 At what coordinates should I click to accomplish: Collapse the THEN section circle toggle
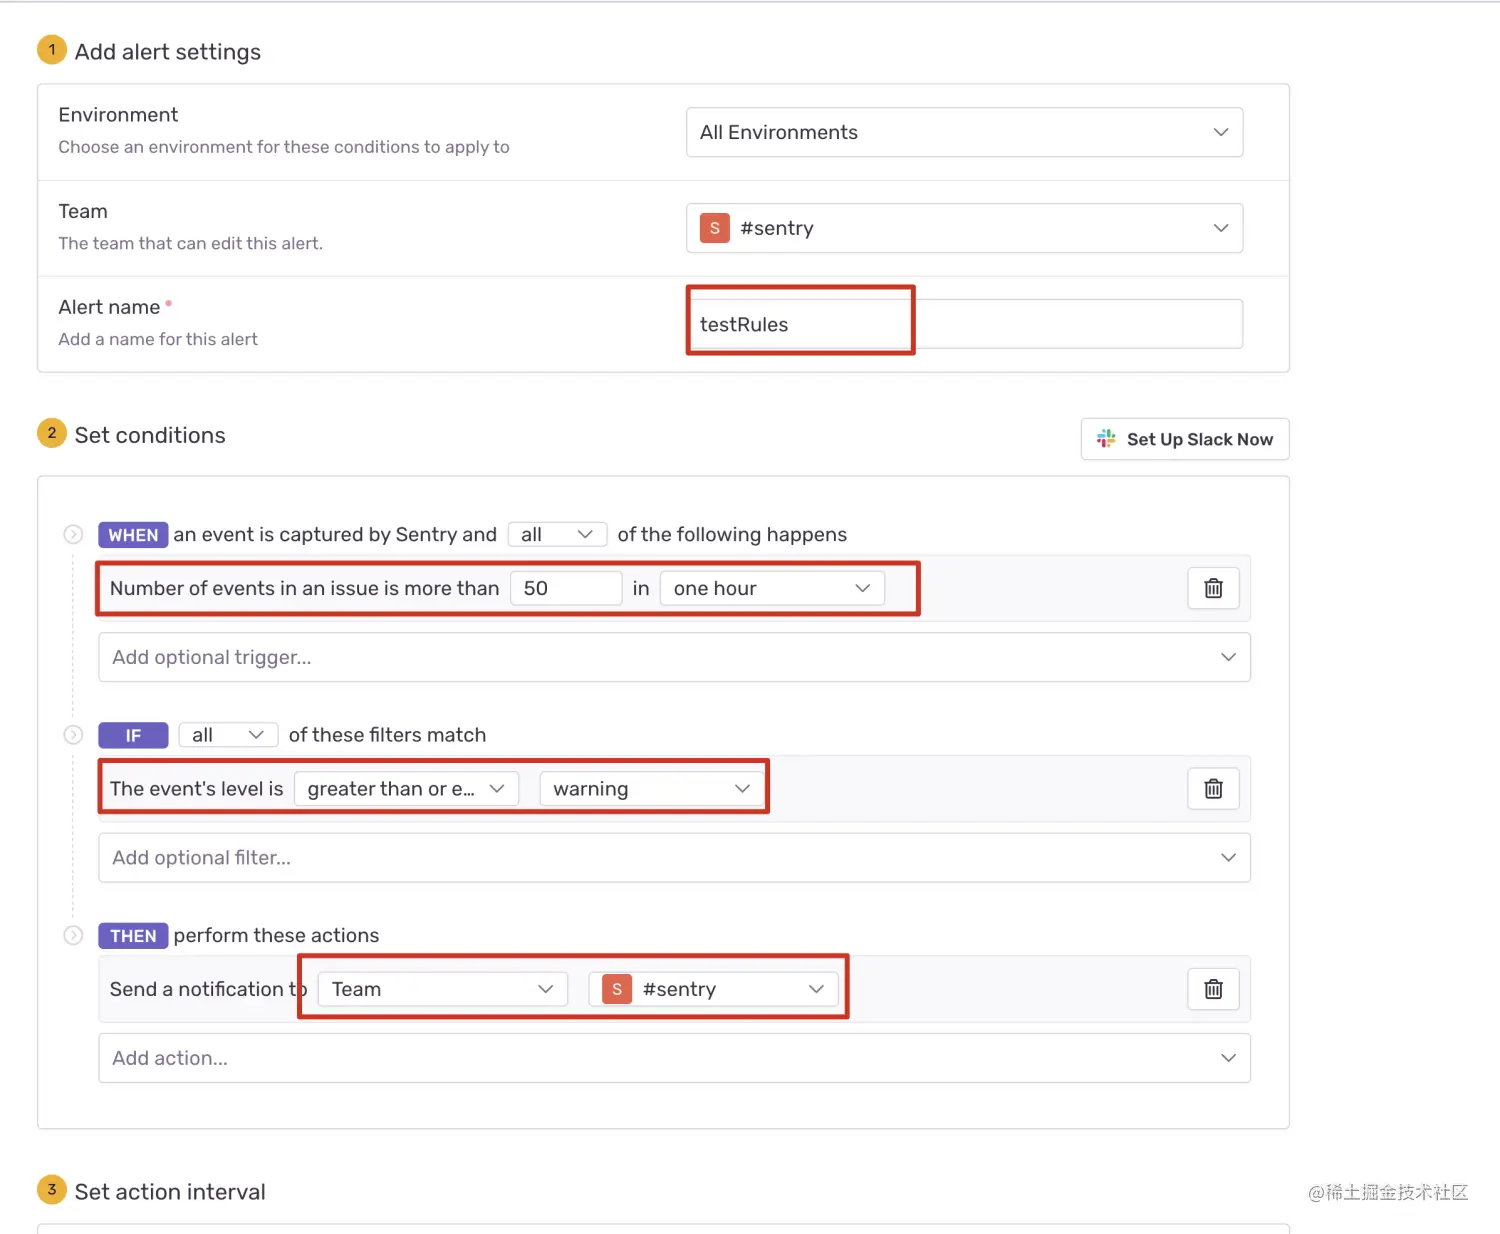coord(73,935)
